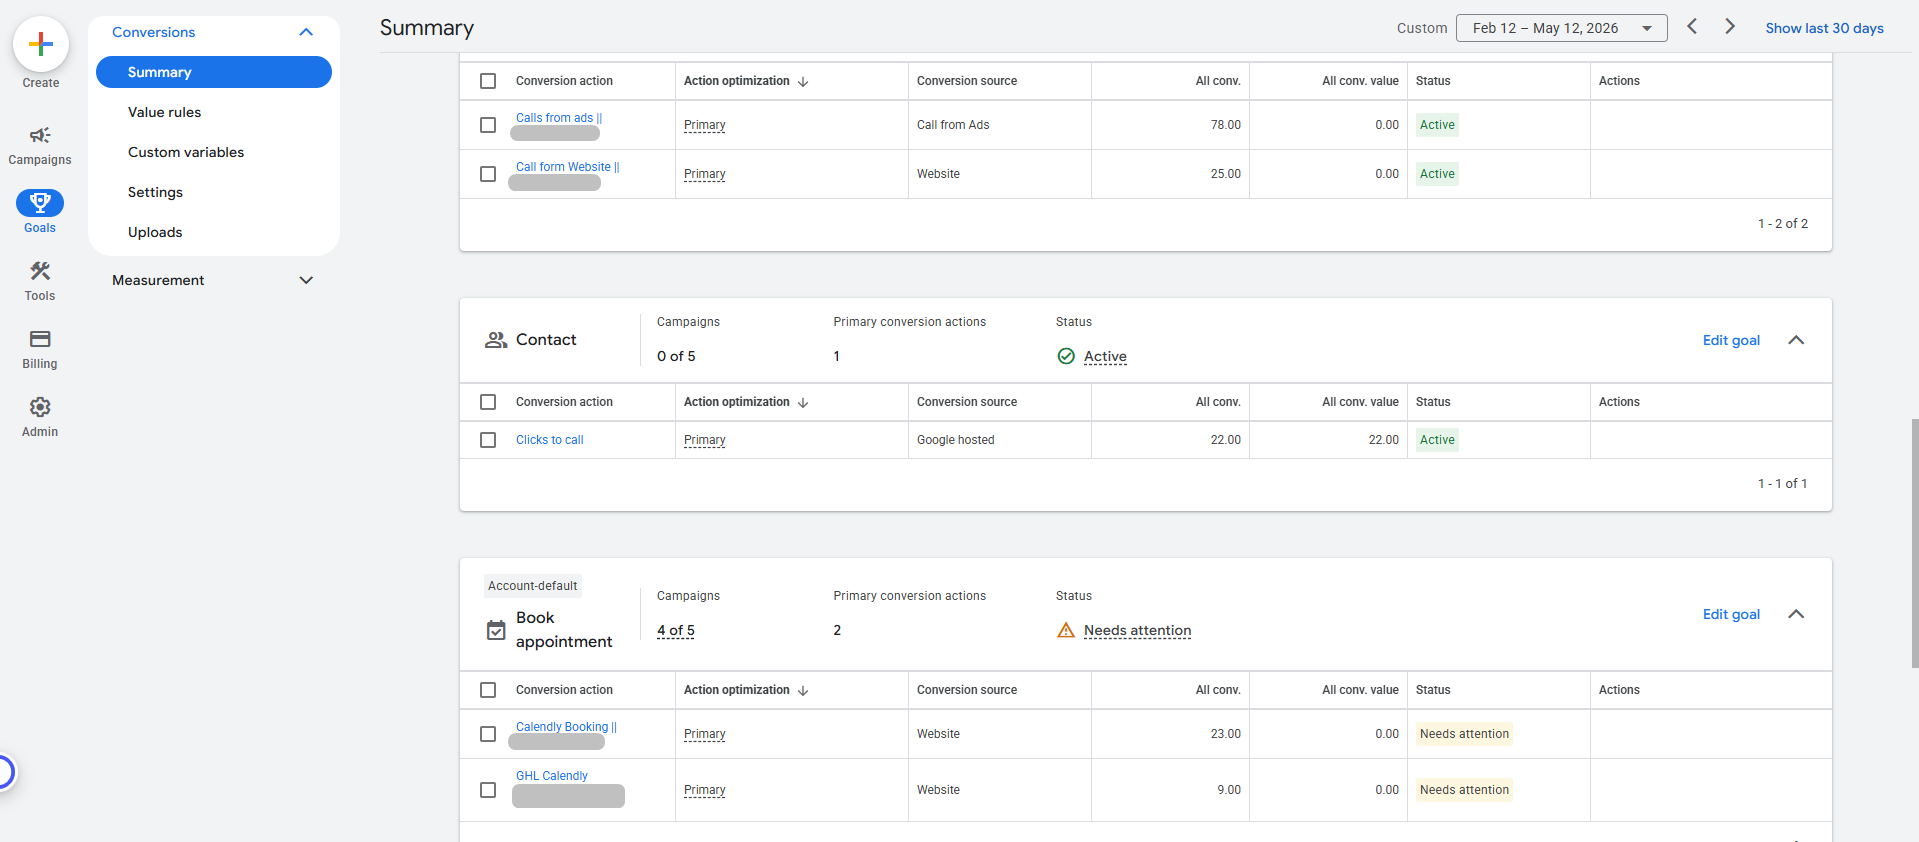Check the Call form Website row checkbox

click(x=488, y=174)
